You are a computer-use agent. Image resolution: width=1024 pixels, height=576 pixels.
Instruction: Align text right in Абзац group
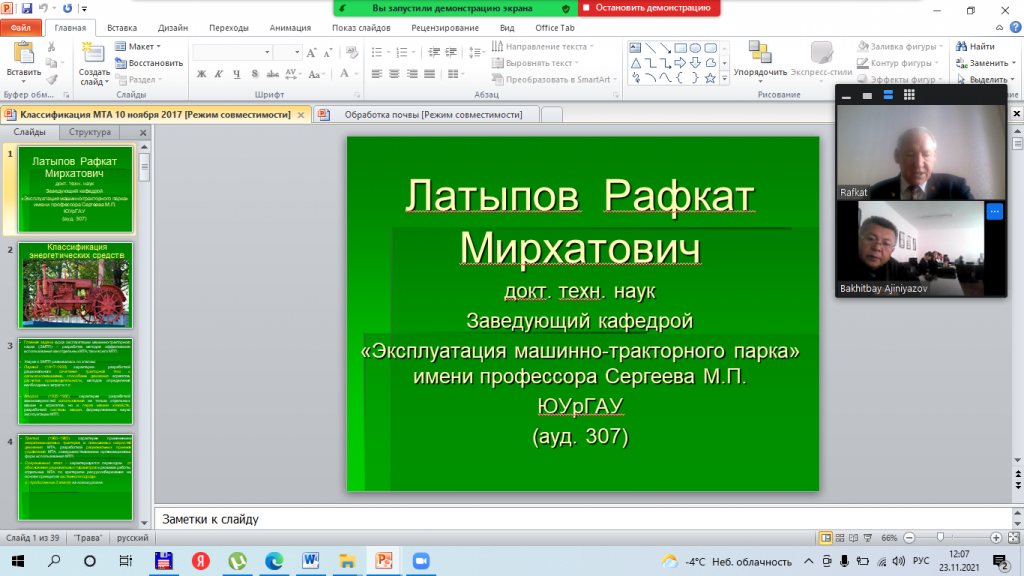[412, 74]
